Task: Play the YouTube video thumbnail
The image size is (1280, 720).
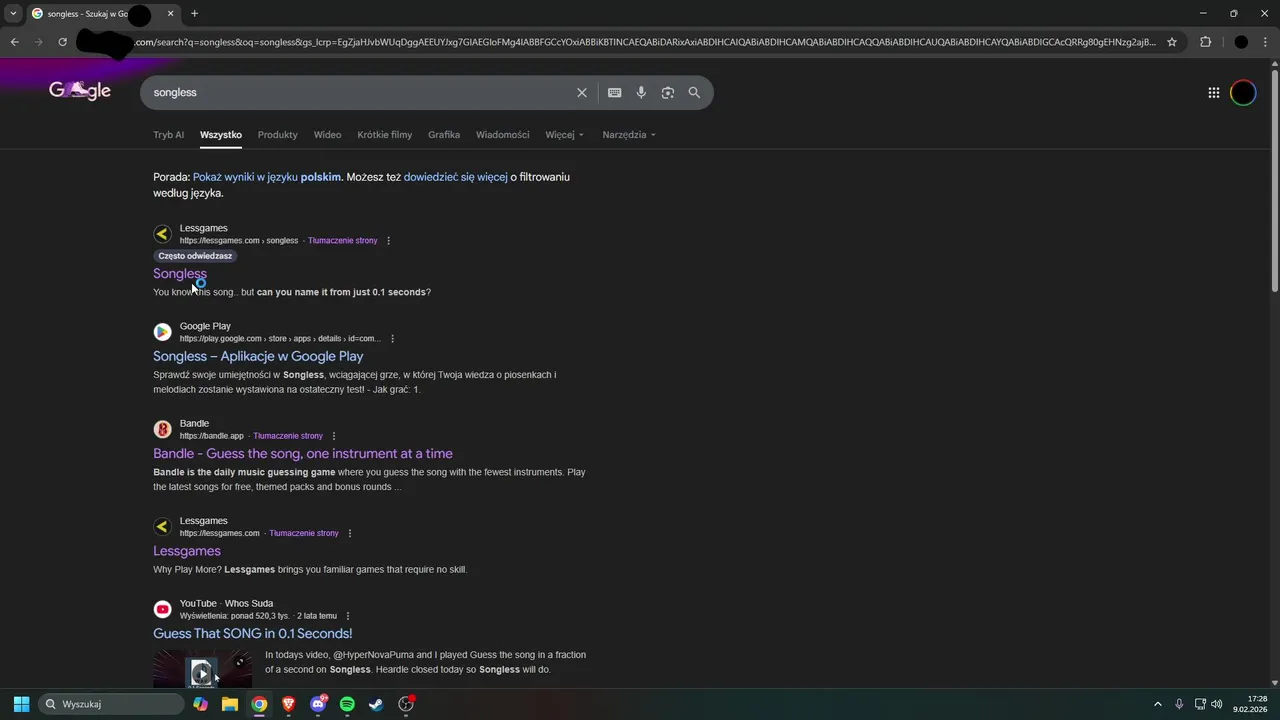Action: click(x=202, y=668)
